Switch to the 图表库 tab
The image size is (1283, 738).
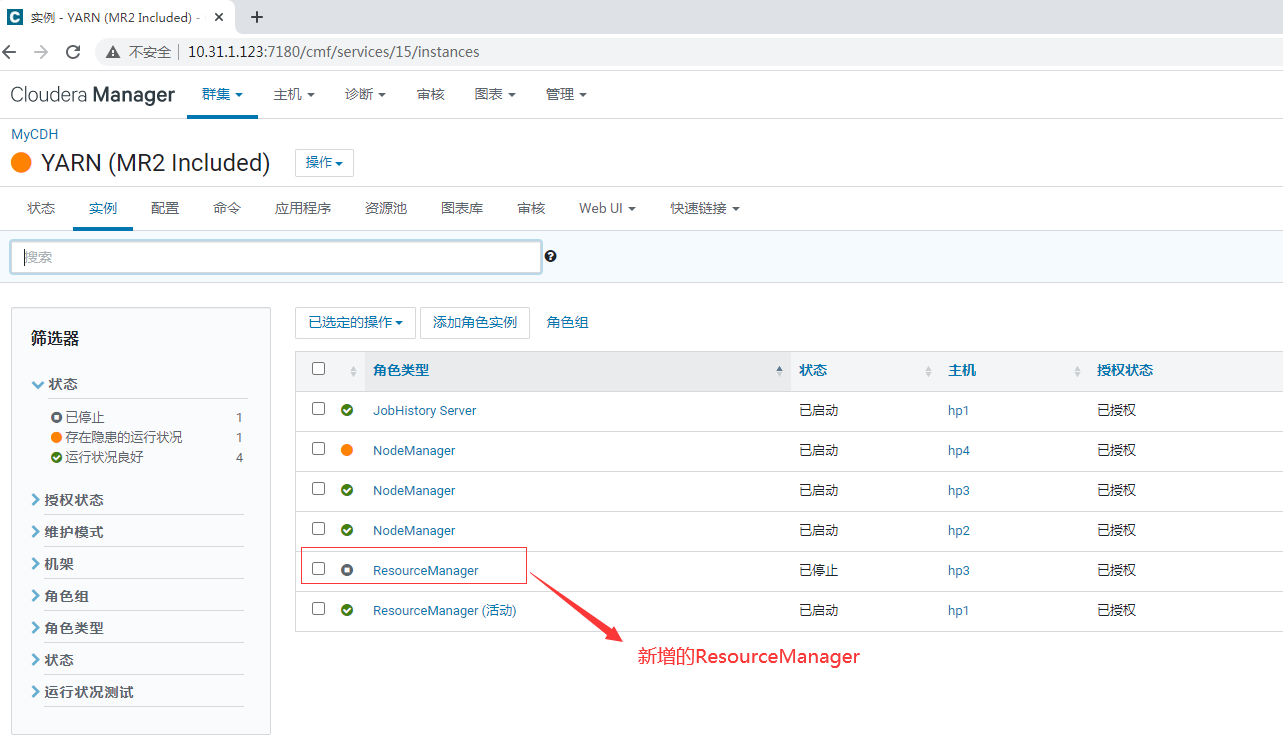coord(462,208)
